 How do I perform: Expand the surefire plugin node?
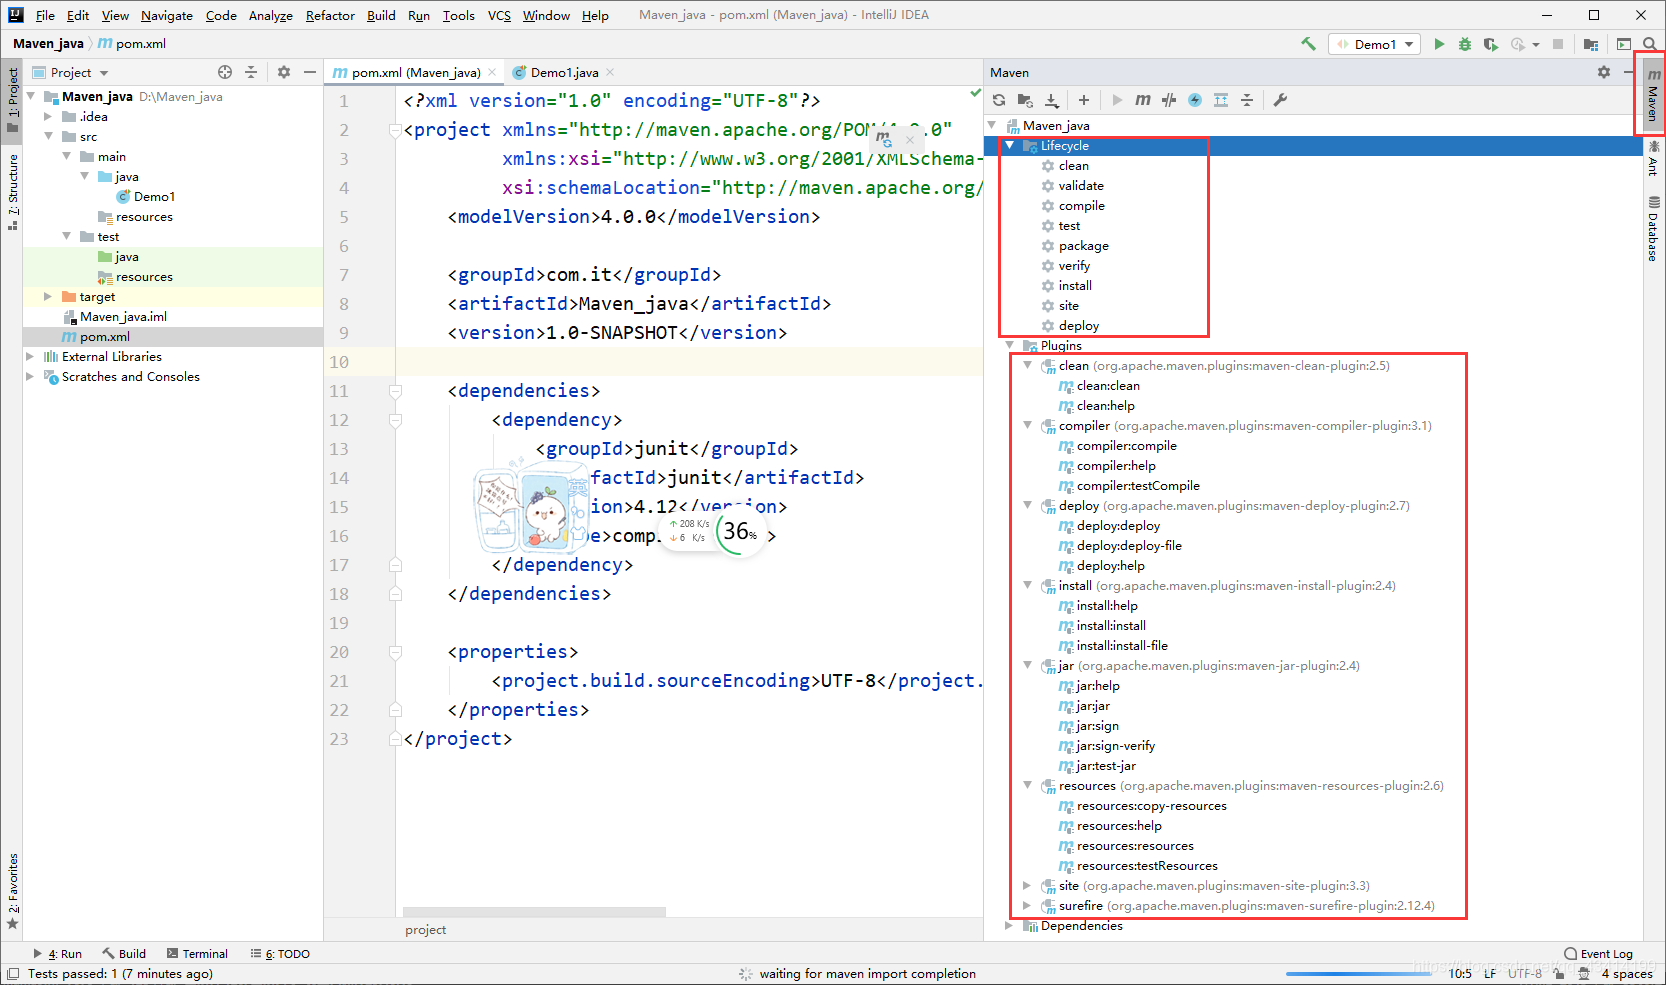point(1027,906)
